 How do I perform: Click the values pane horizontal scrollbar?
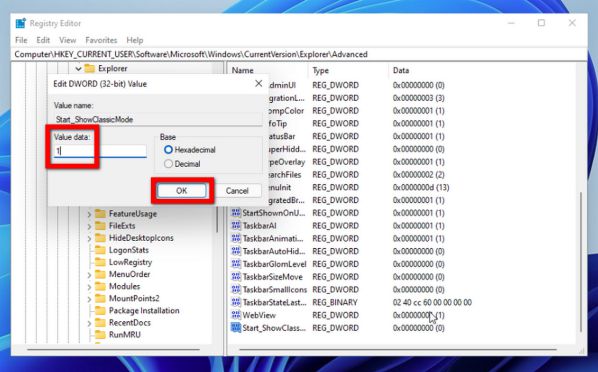(x=398, y=349)
